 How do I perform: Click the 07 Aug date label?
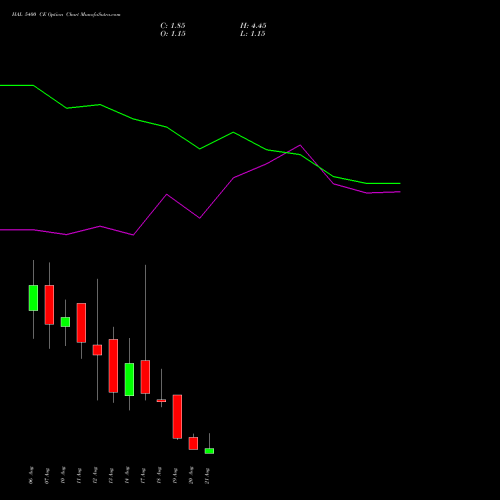tap(47, 475)
